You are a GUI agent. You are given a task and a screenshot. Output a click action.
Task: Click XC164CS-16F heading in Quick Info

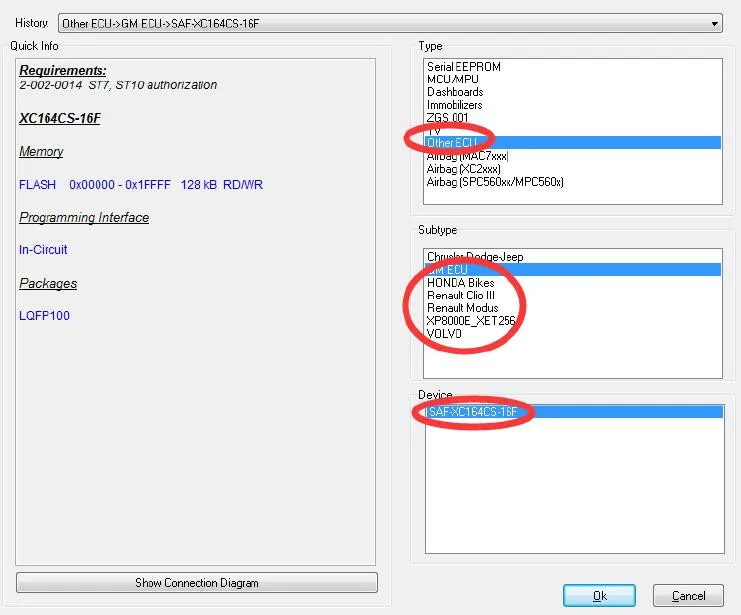click(x=60, y=118)
